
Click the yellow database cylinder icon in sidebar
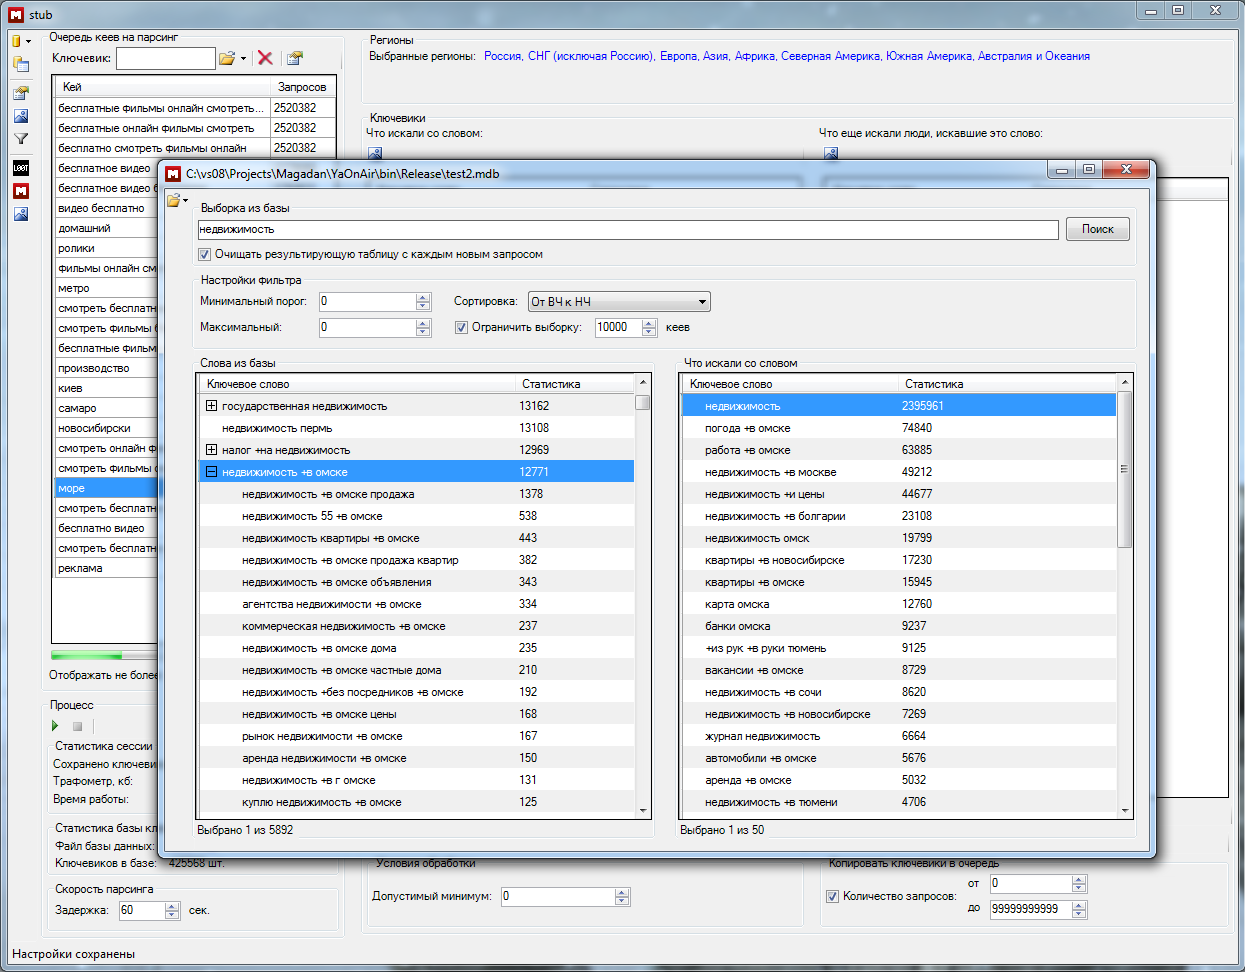coord(17,41)
